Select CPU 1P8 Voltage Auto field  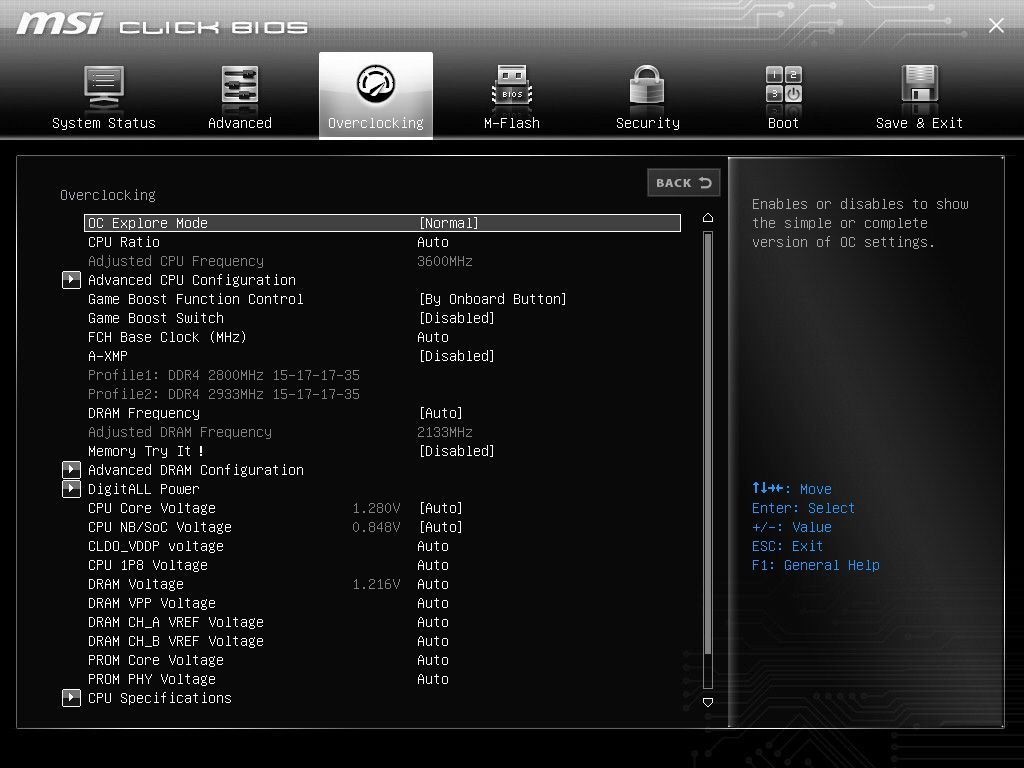(x=433, y=566)
